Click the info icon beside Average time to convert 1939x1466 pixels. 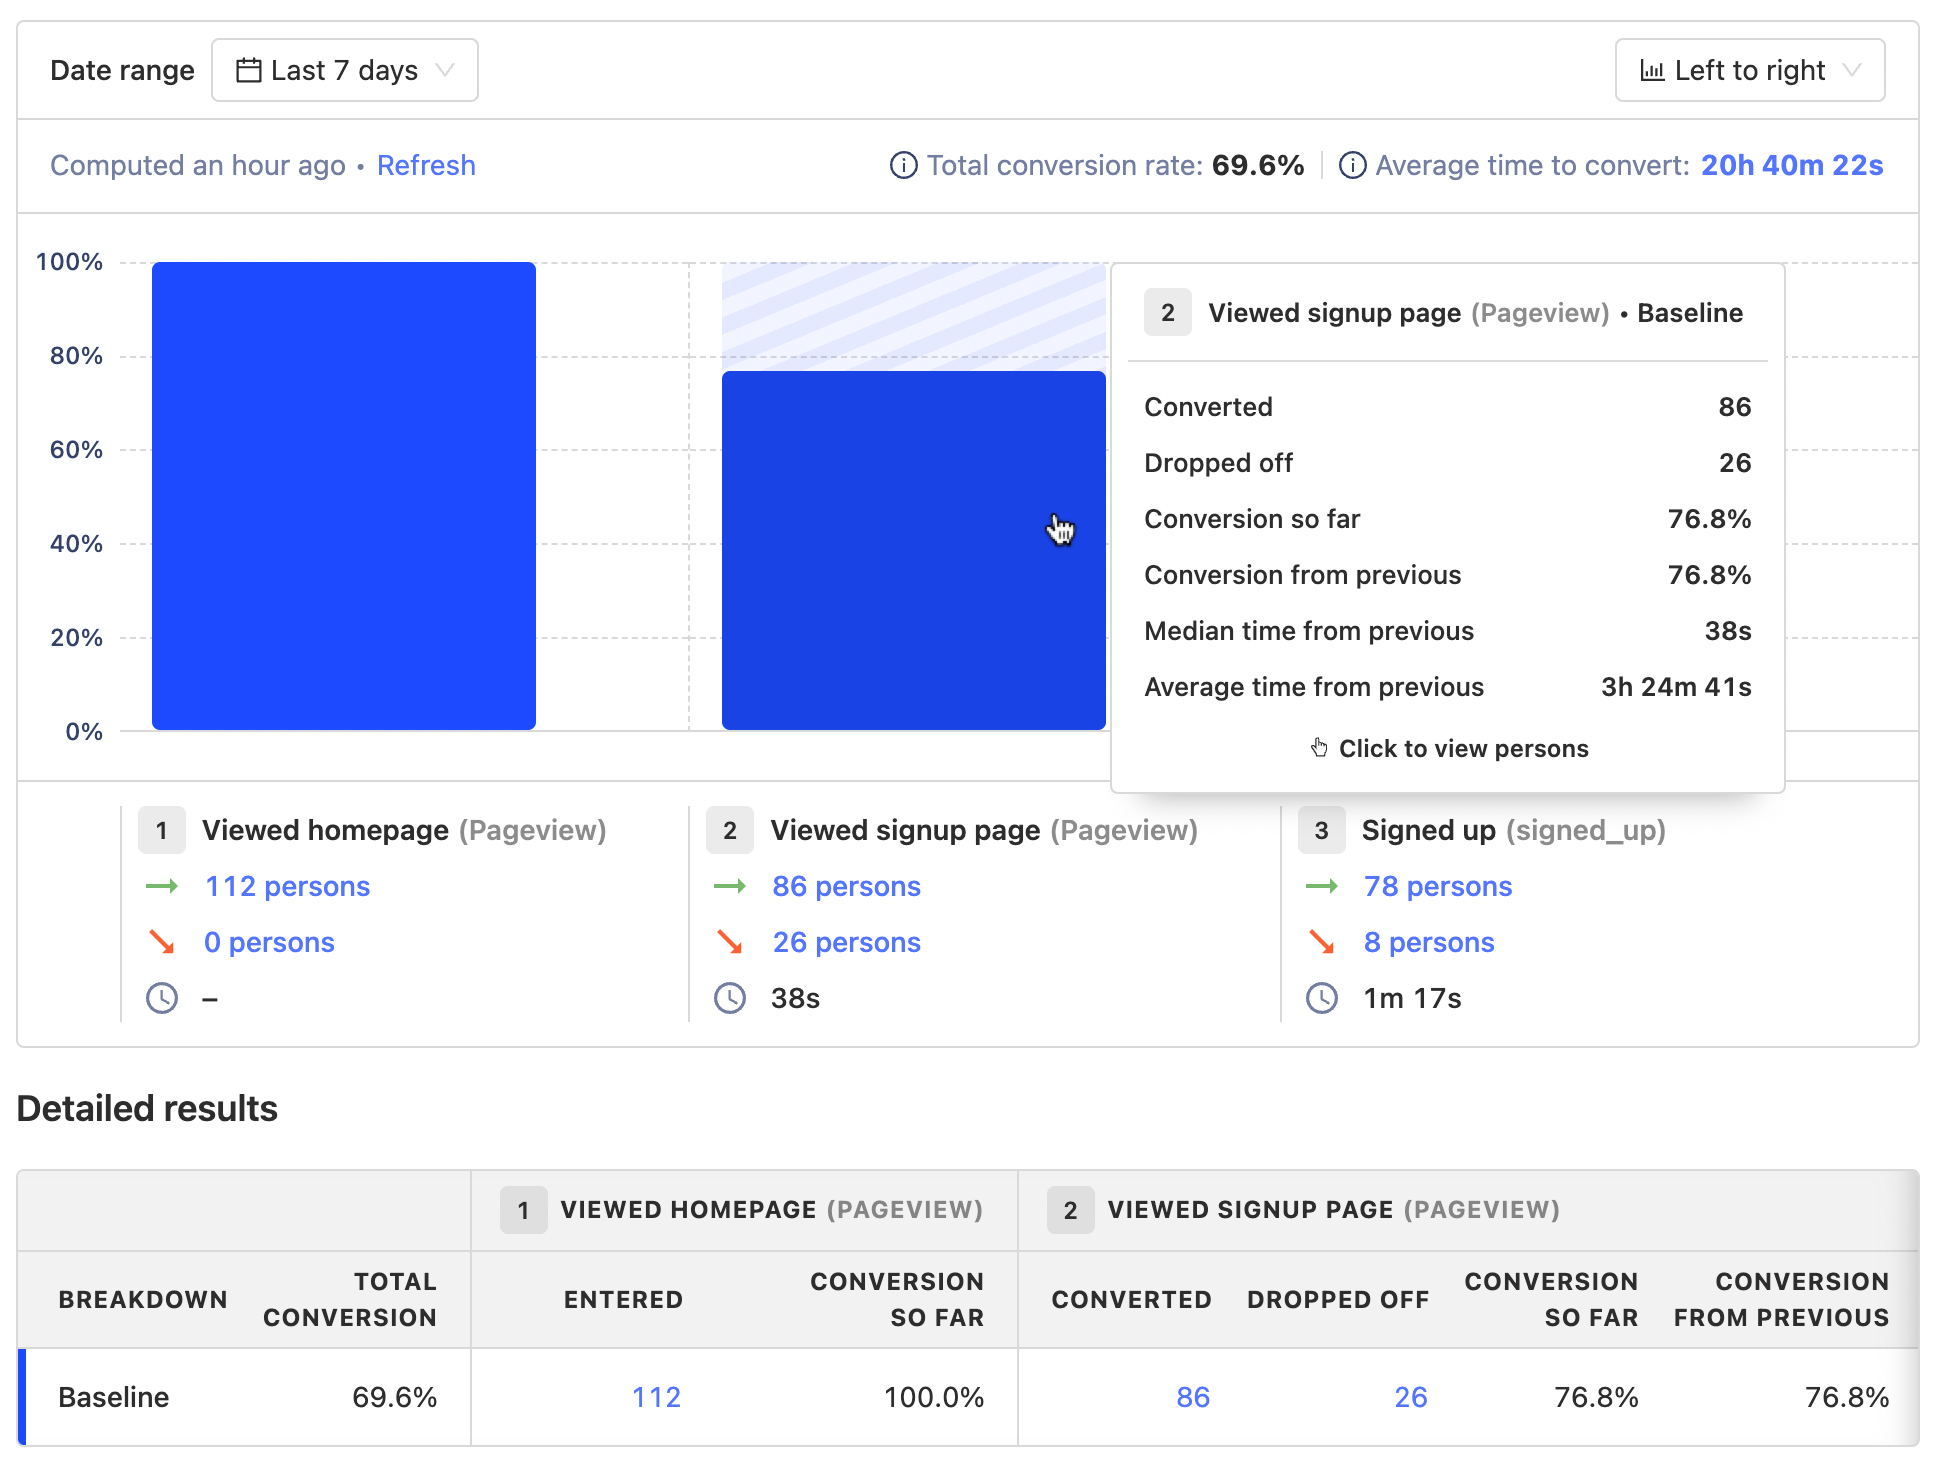[1353, 165]
